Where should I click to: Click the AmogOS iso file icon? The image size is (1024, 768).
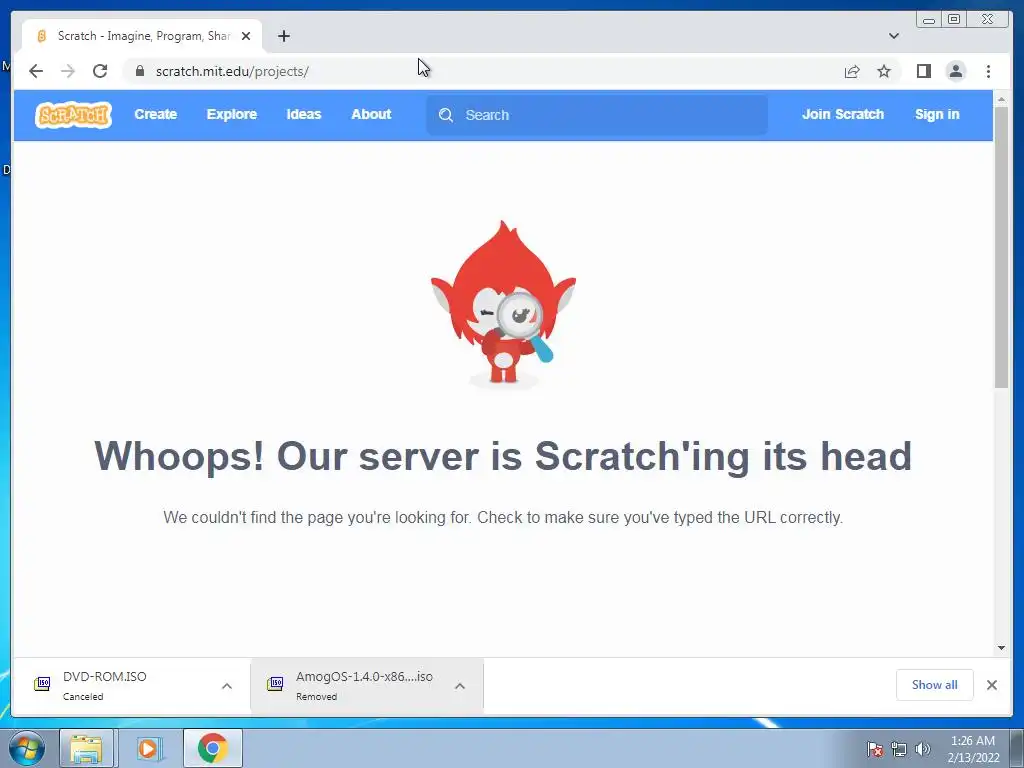click(275, 684)
